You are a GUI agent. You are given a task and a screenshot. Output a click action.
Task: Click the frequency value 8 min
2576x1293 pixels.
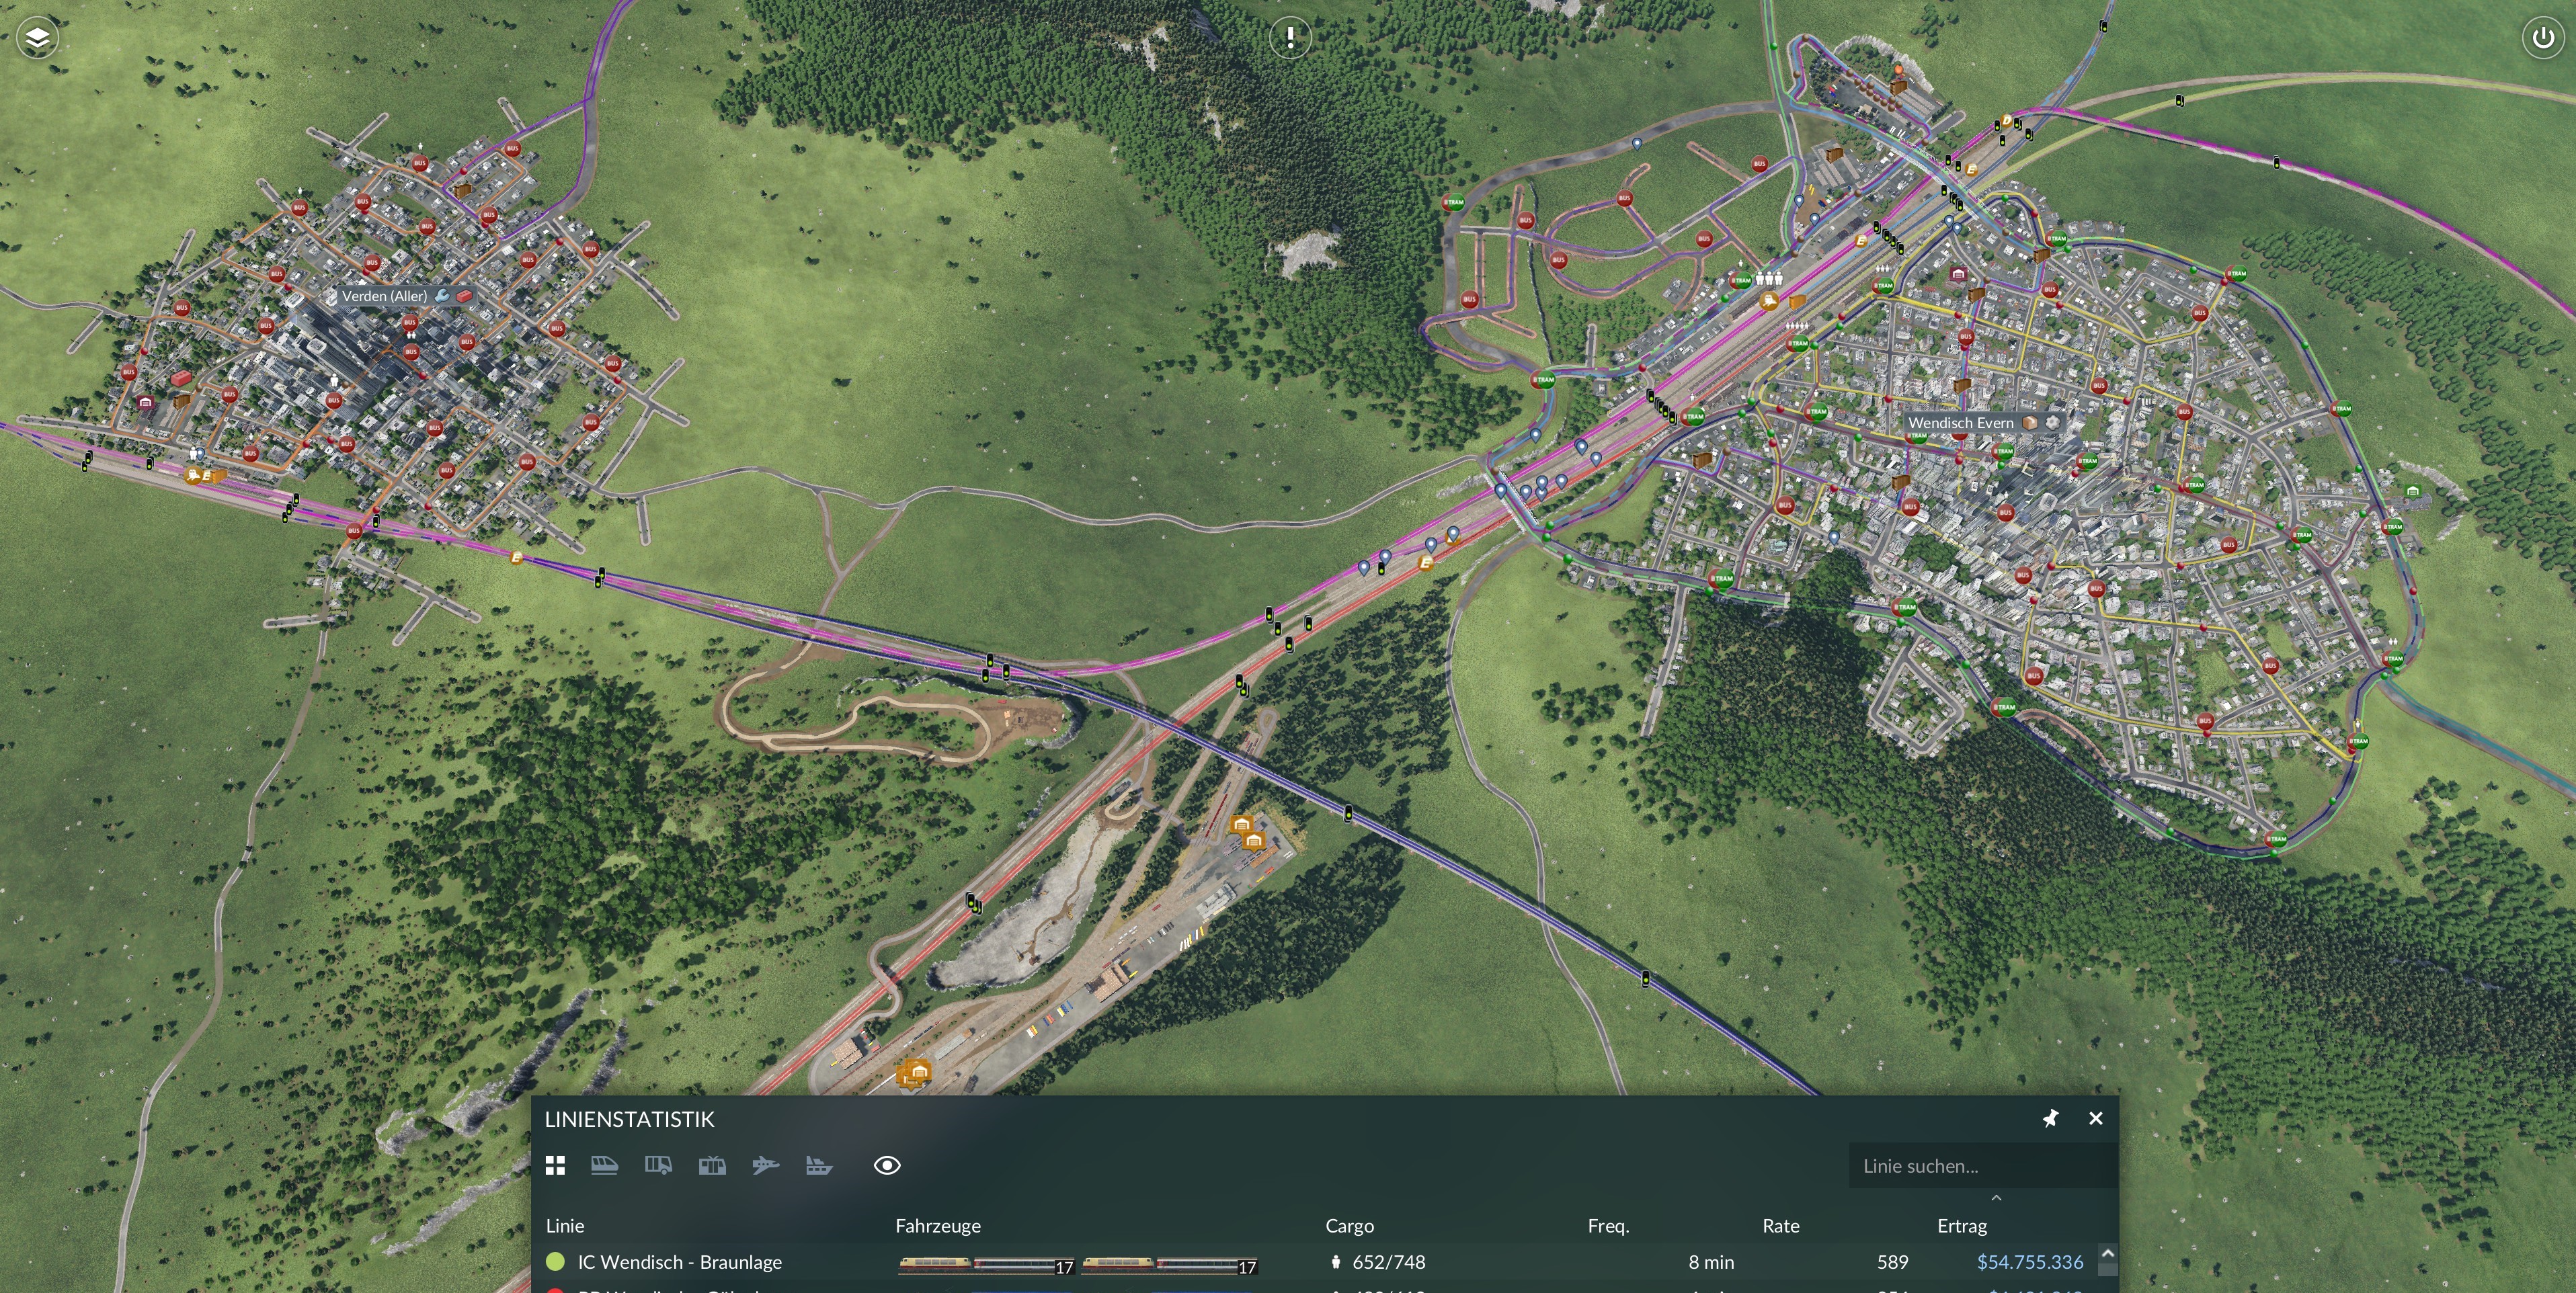click(x=1711, y=1262)
